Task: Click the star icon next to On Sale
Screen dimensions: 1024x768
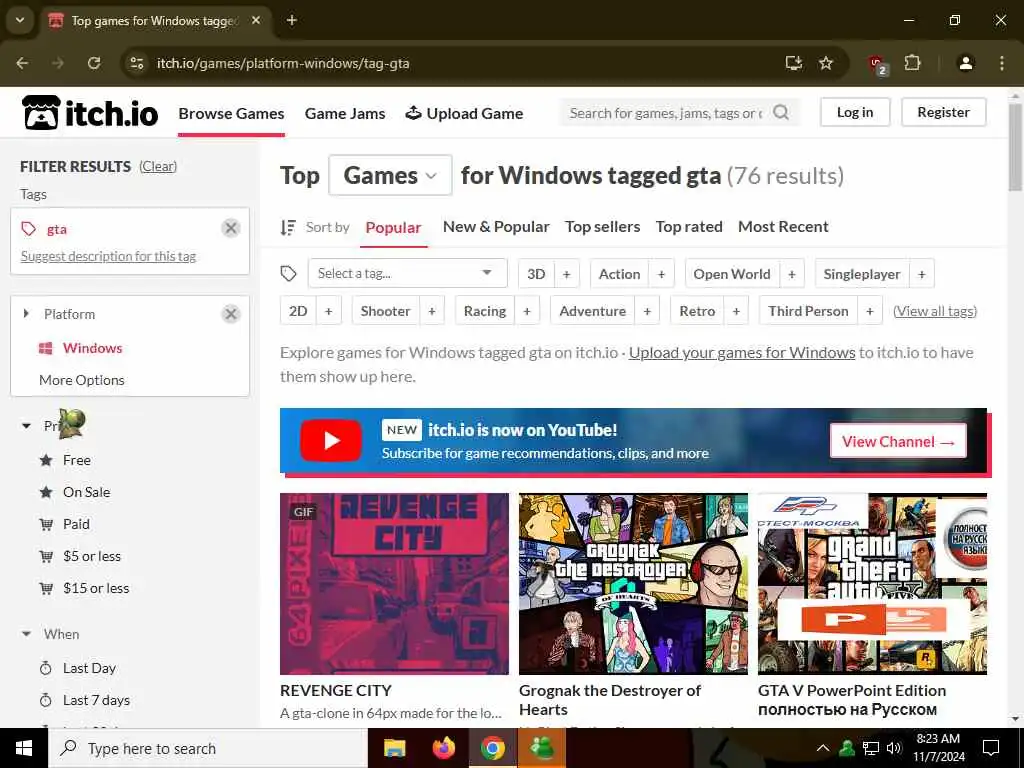Action: (46, 492)
